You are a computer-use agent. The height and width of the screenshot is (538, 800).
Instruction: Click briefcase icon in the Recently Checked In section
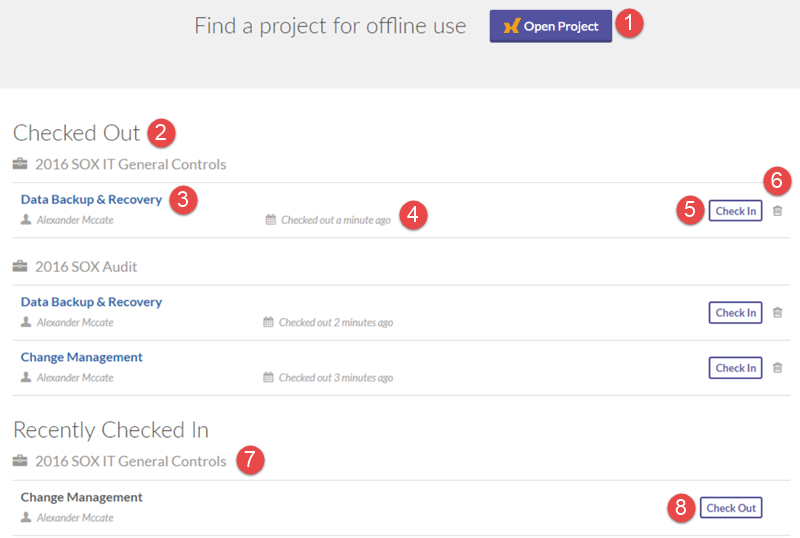click(x=20, y=461)
